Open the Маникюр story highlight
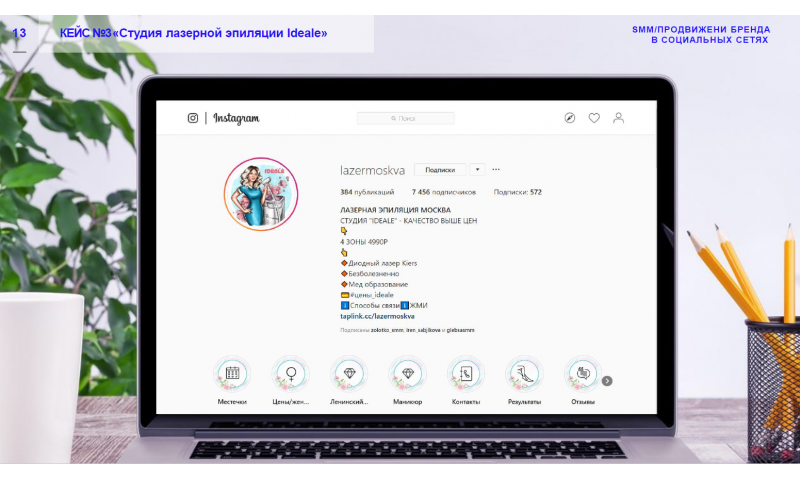The width and height of the screenshot is (800, 480). click(407, 373)
